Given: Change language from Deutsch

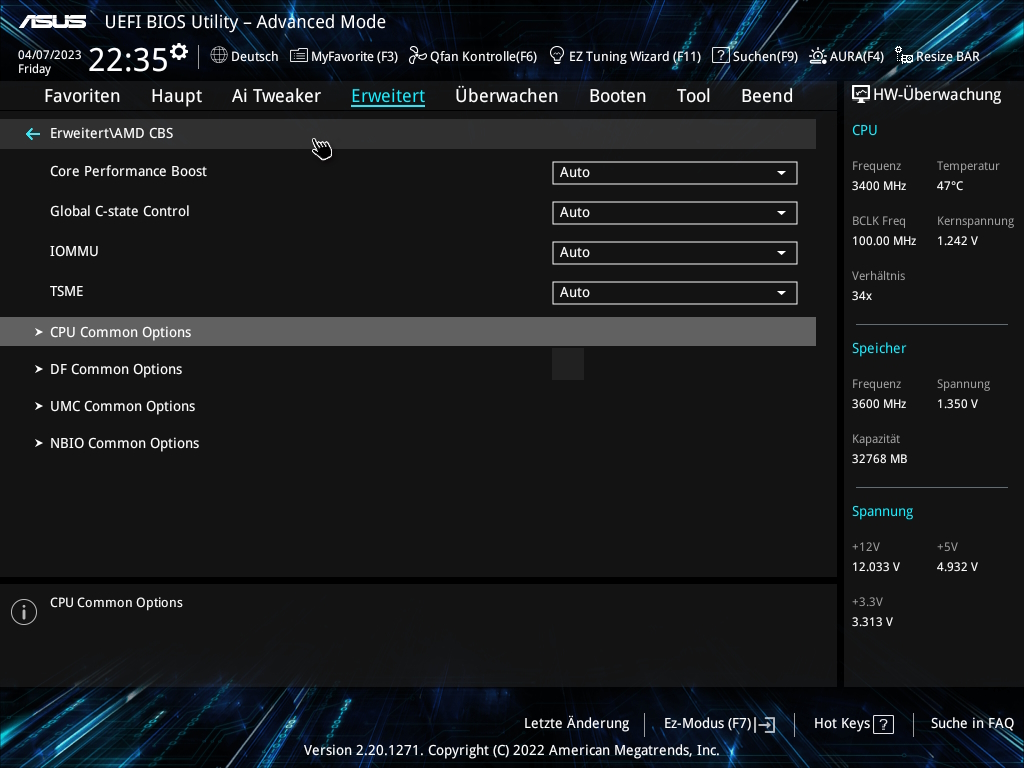Looking at the screenshot, I should pyautogui.click(x=244, y=56).
